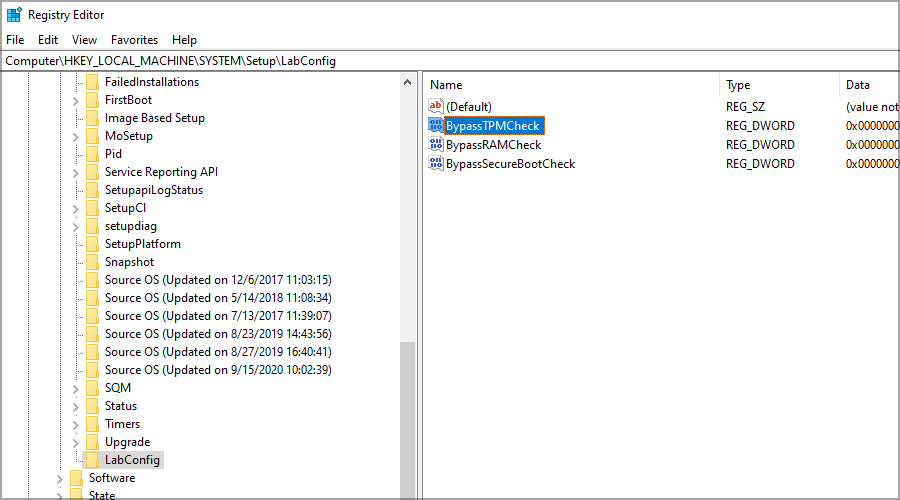Viewport: 900px width, 500px height.
Task: Click the BypassSecureBootCheck DWORD icon
Action: coord(435,164)
